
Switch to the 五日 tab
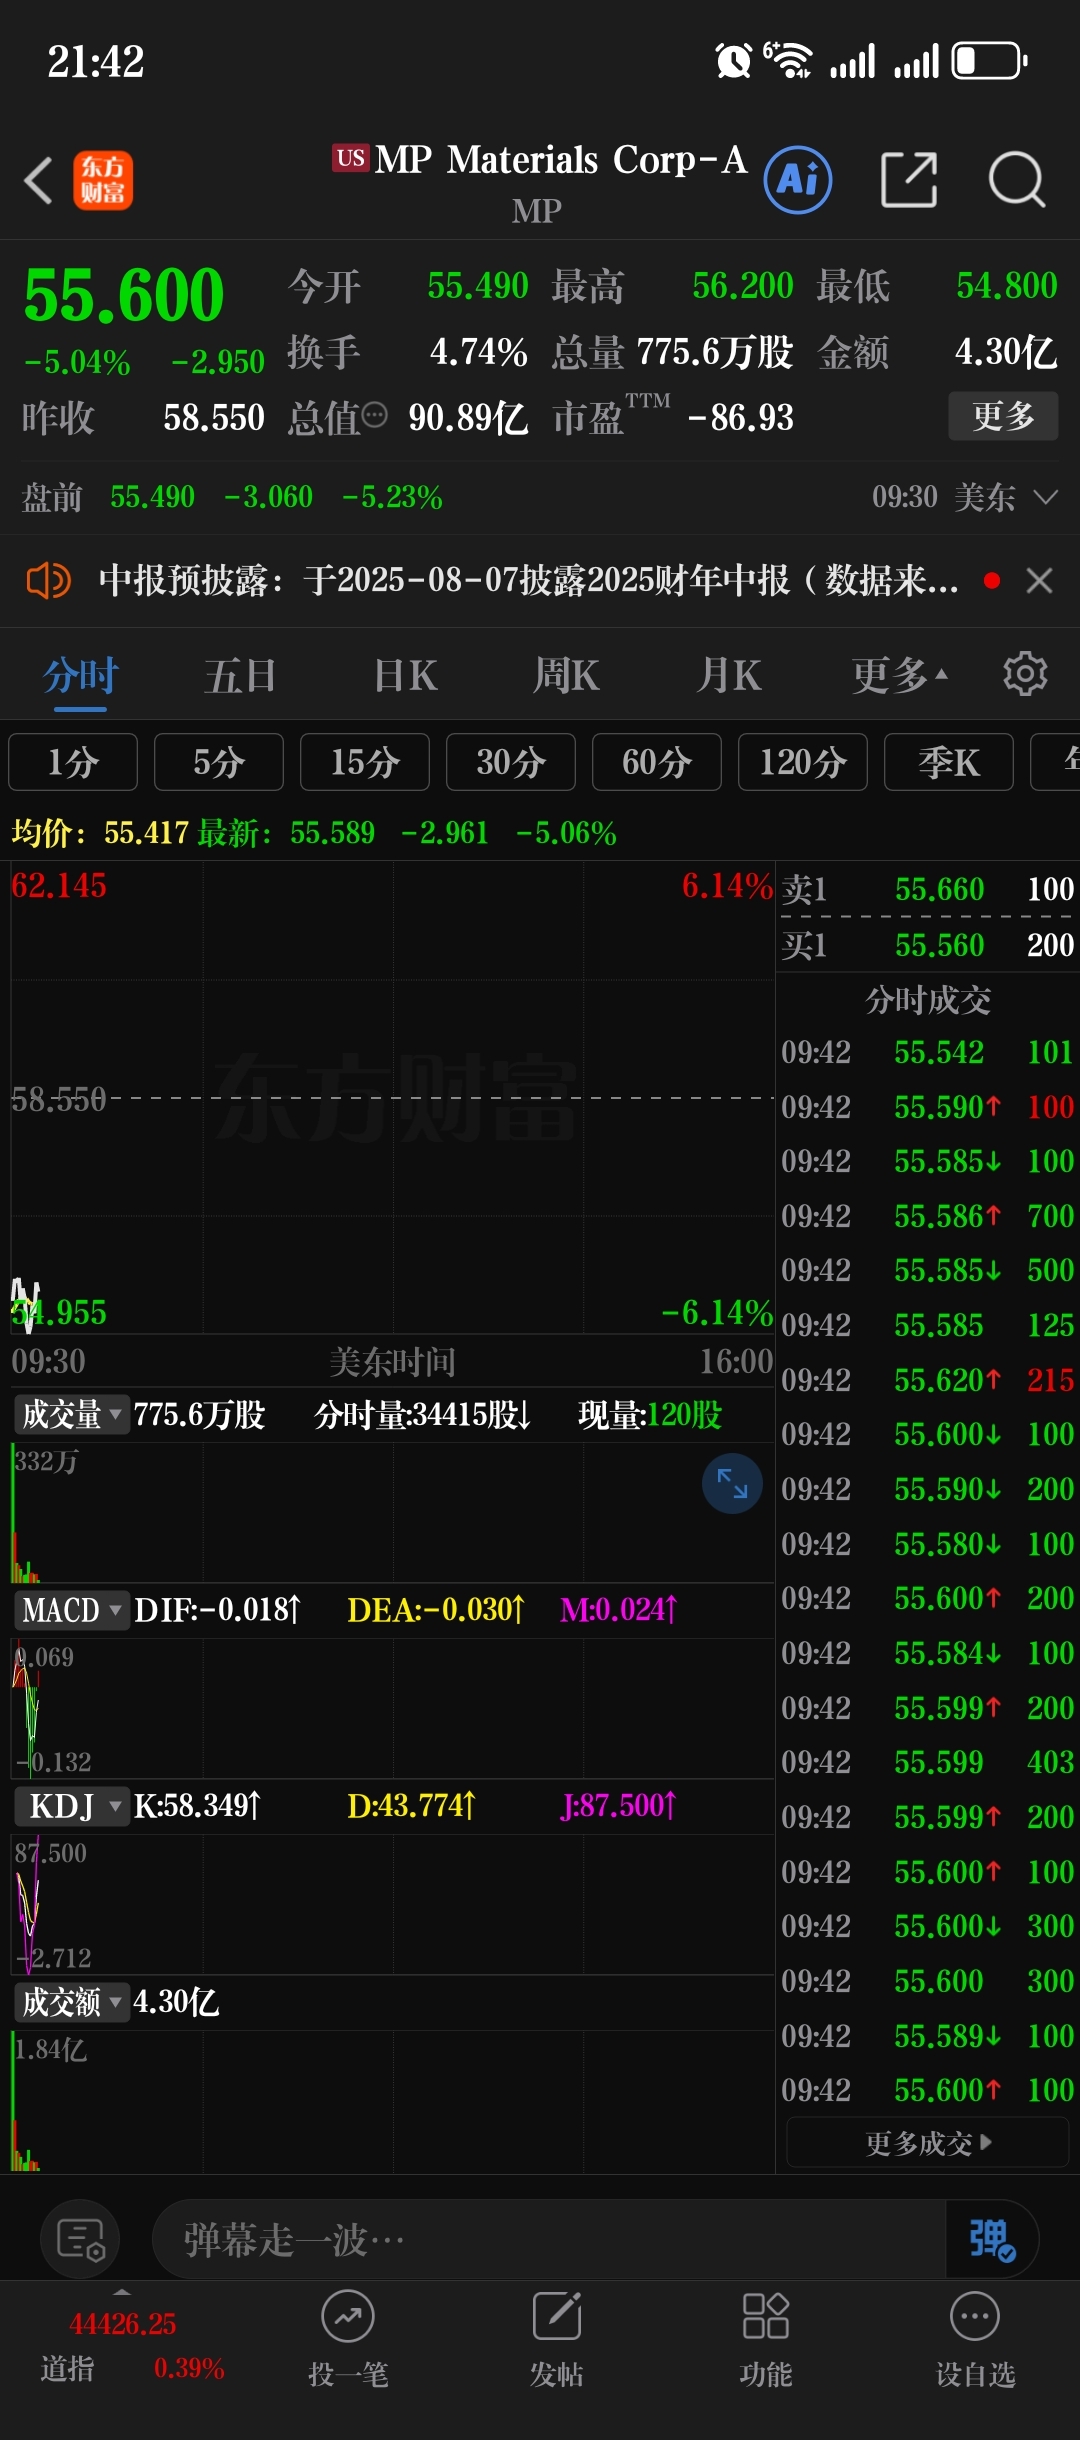pos(240,675)
